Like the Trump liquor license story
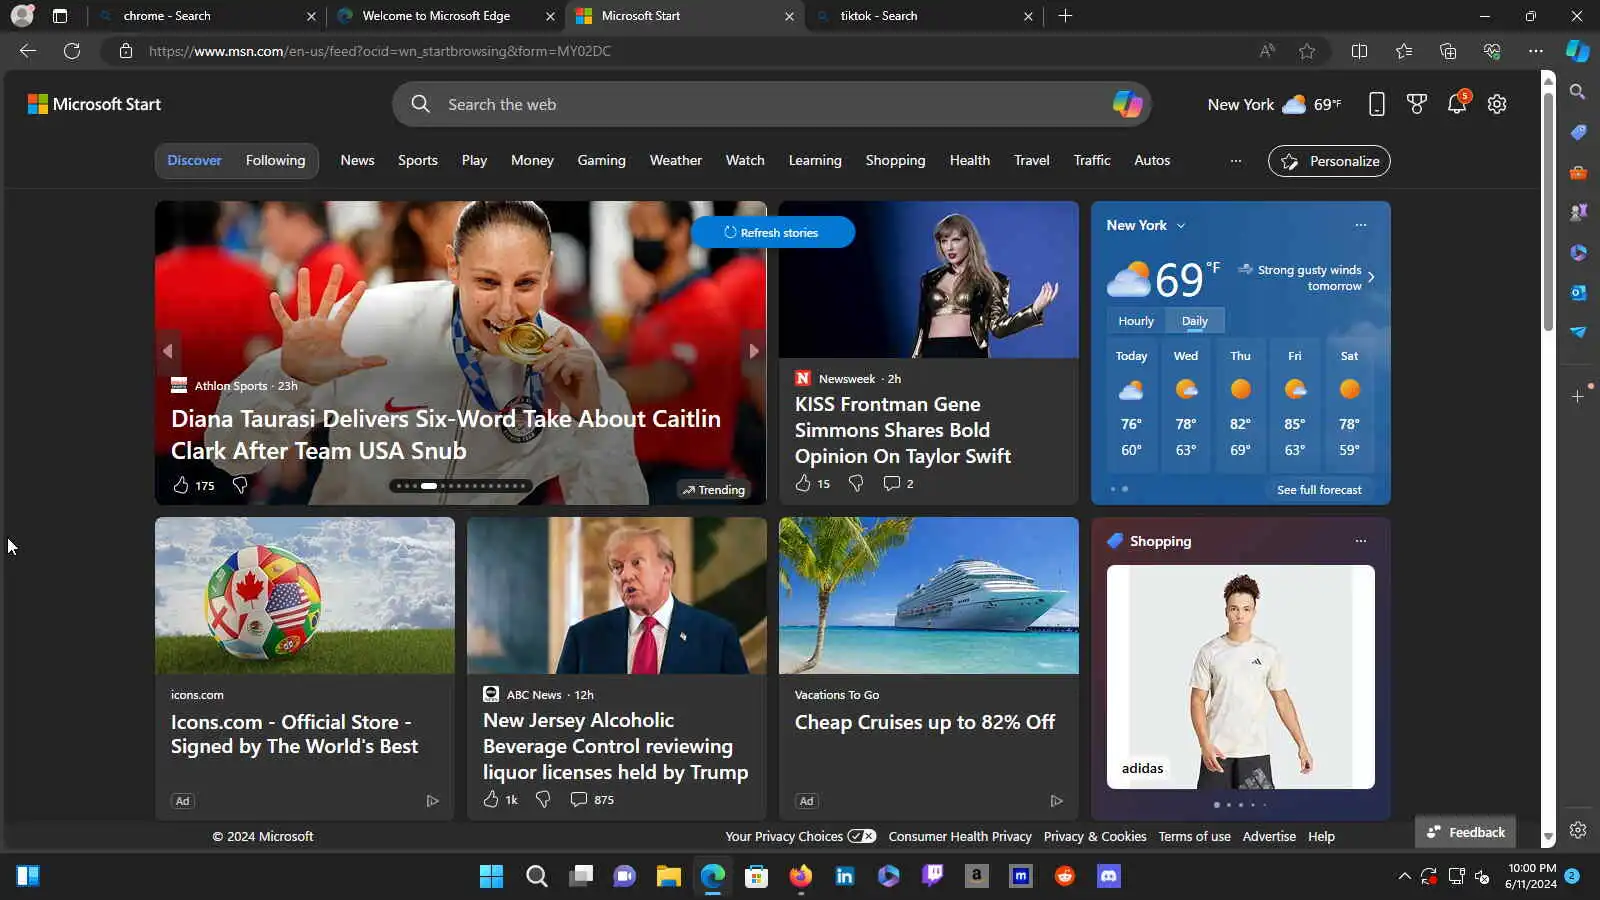1600x900 pixels. (491, 799)
